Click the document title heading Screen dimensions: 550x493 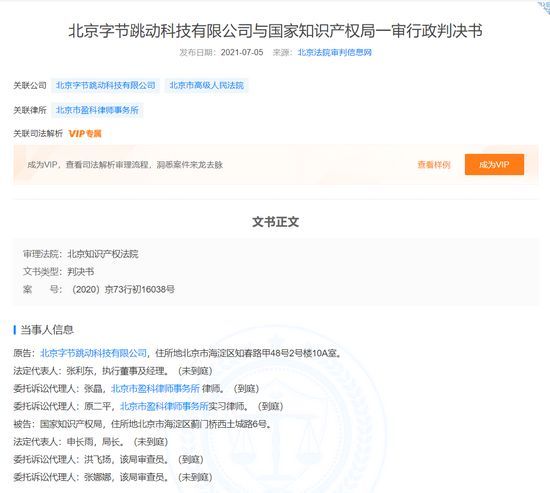coord(275,31)
